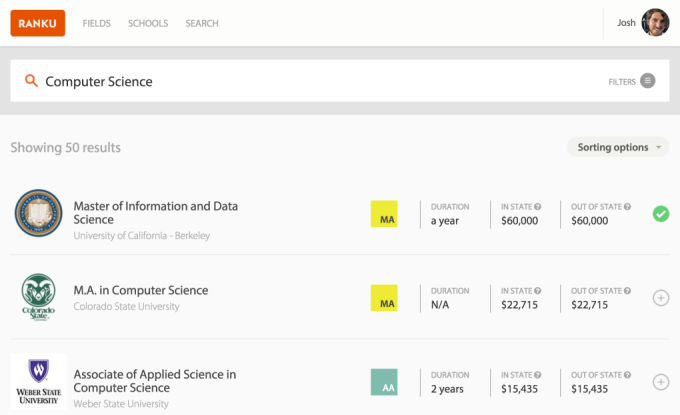This screenshot has width=680, height=415.
Task: Uncheck the green checkmark for Berkeley program
Action: (x=660, y=214)
